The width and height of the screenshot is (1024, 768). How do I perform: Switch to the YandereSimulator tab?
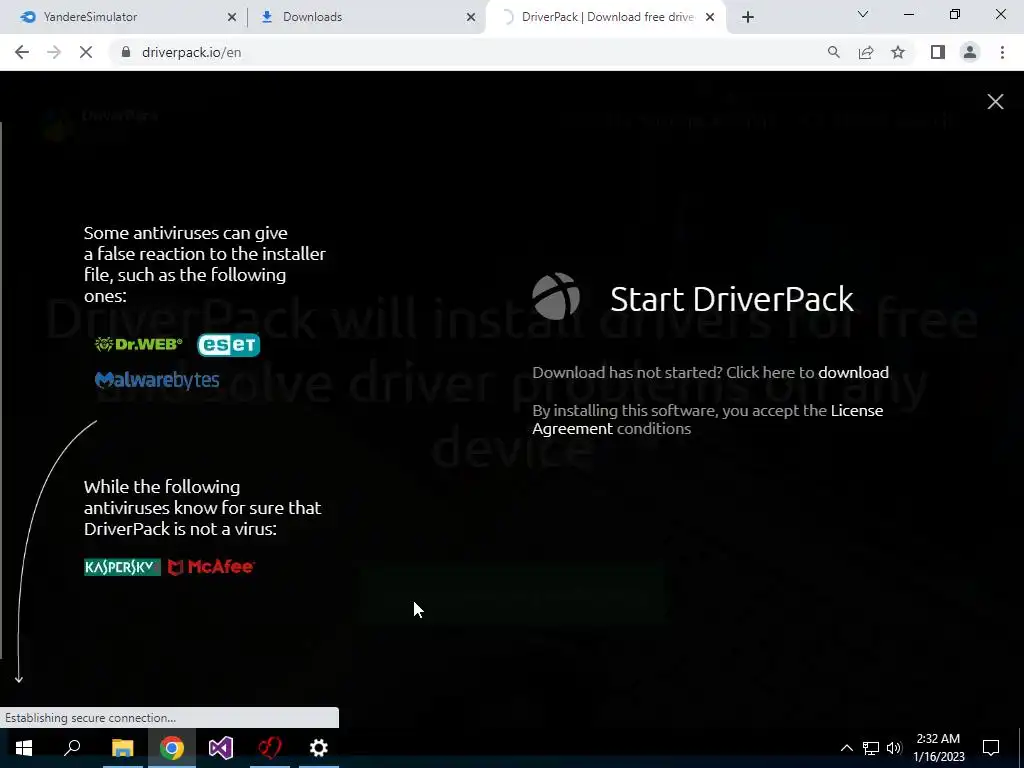(124, 17)
